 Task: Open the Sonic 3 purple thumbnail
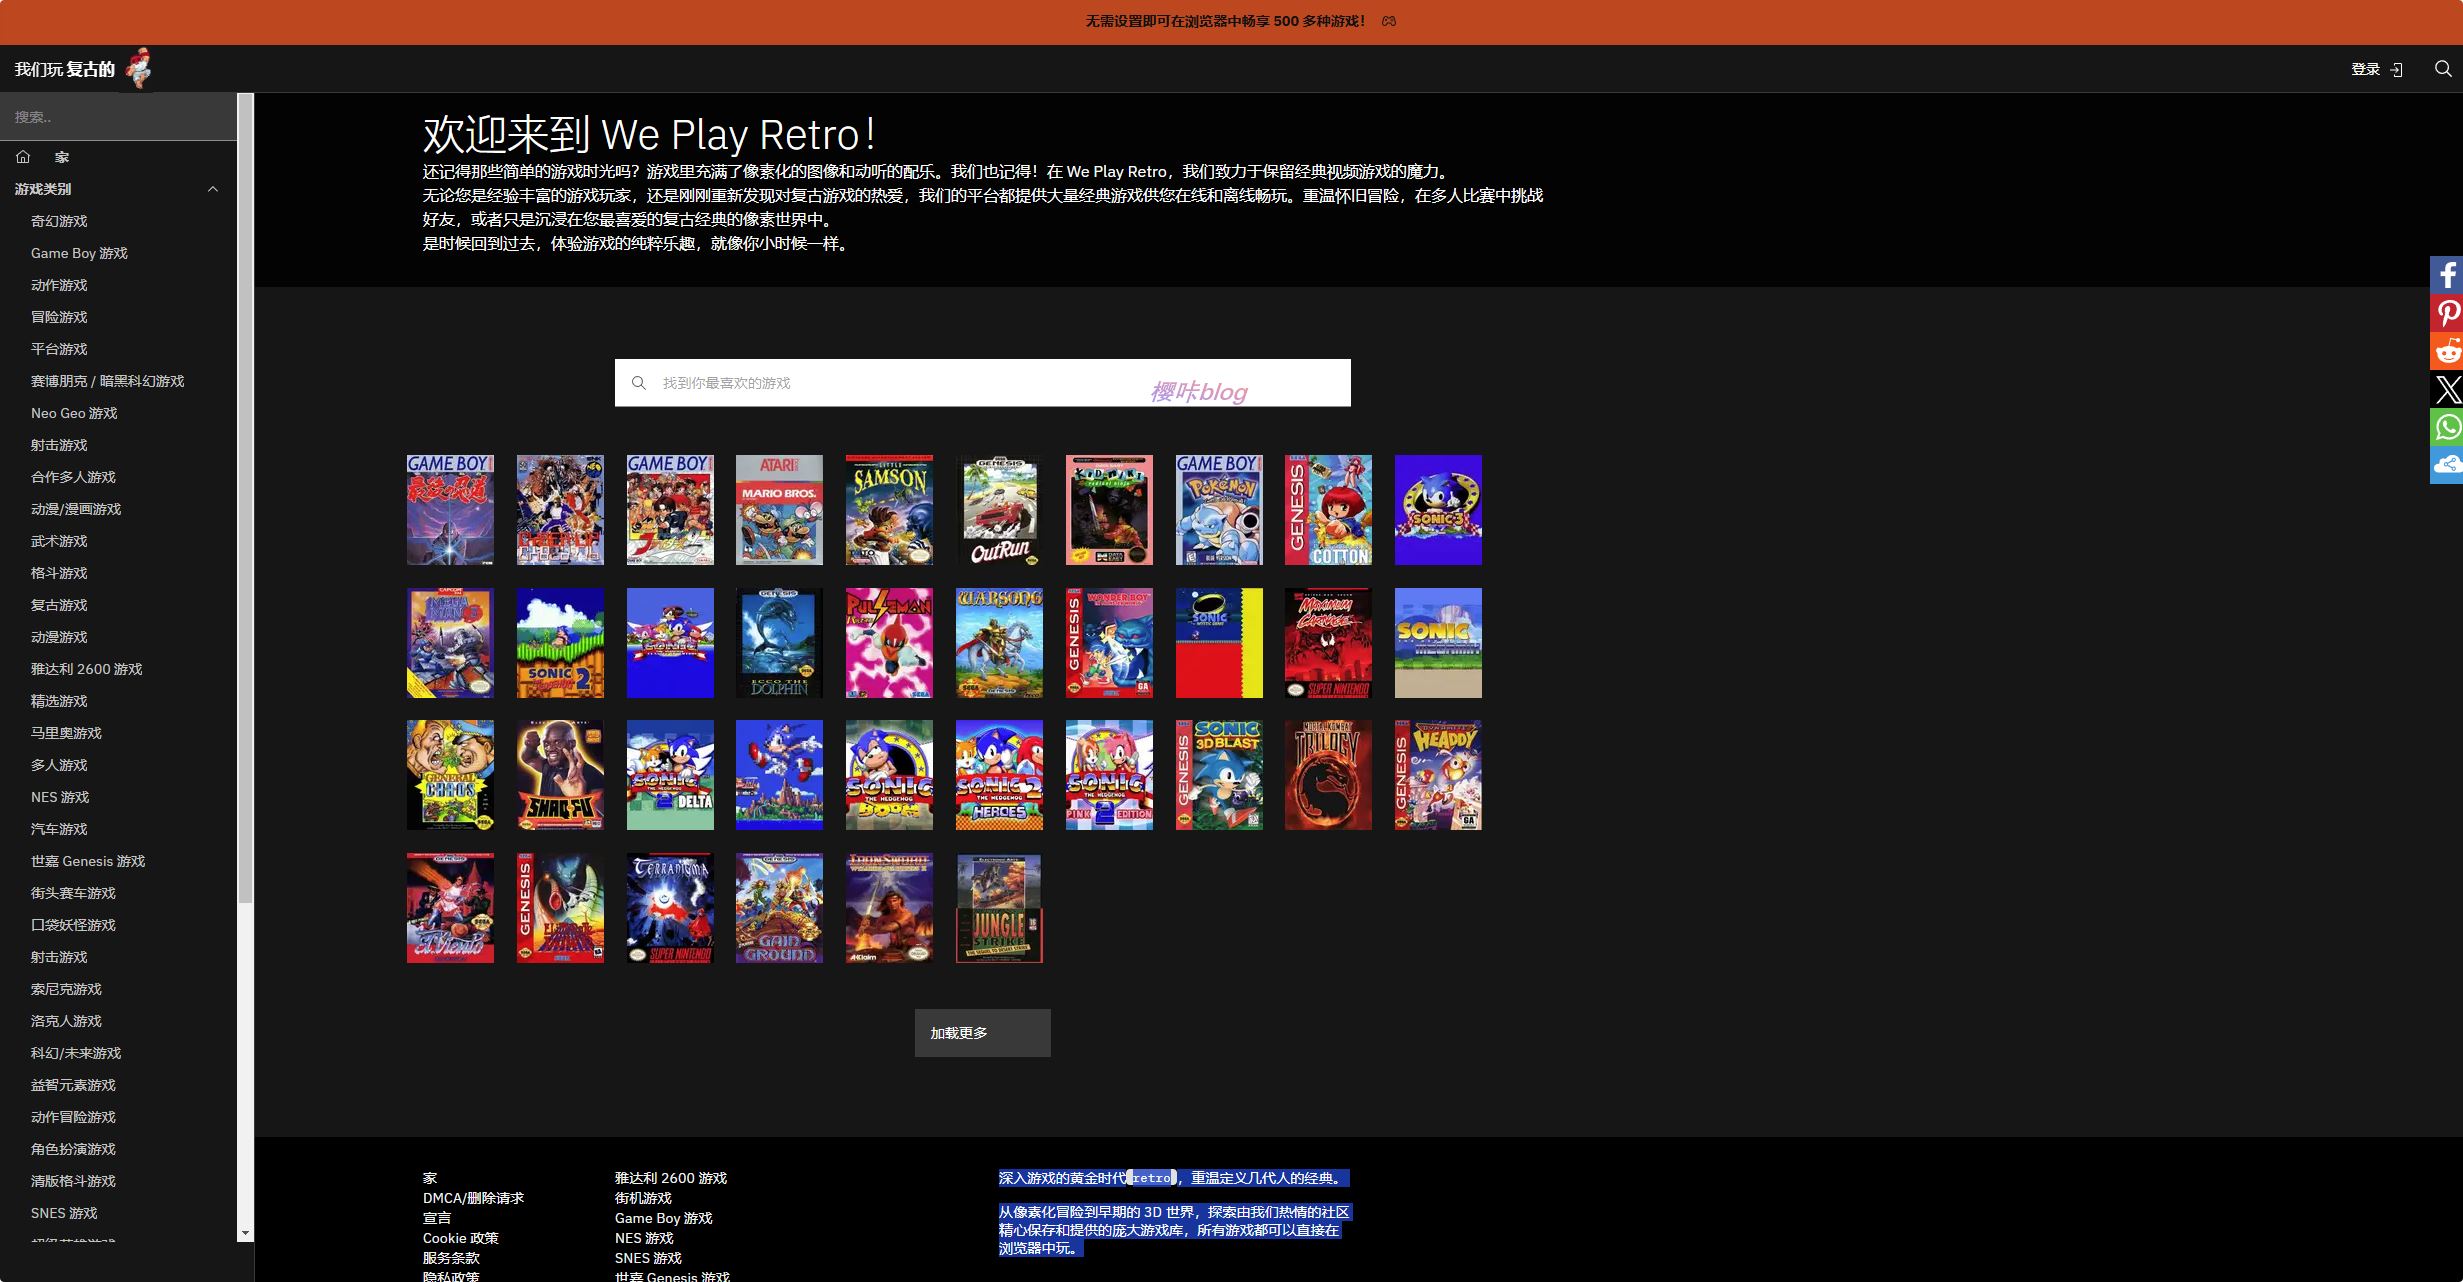[1438, 510]
